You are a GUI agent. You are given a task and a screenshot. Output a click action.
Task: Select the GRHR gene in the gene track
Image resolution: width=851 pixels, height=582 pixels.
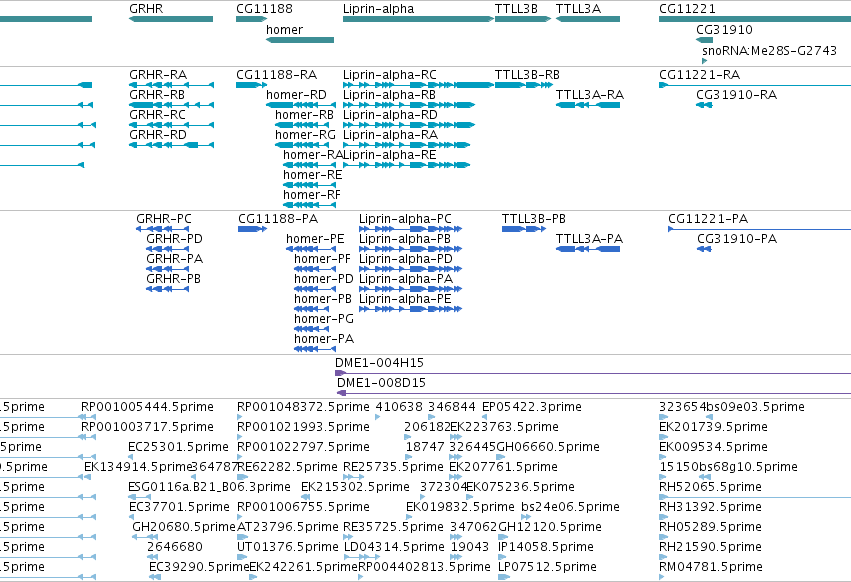pyautogui.click(x=171, y=19)
